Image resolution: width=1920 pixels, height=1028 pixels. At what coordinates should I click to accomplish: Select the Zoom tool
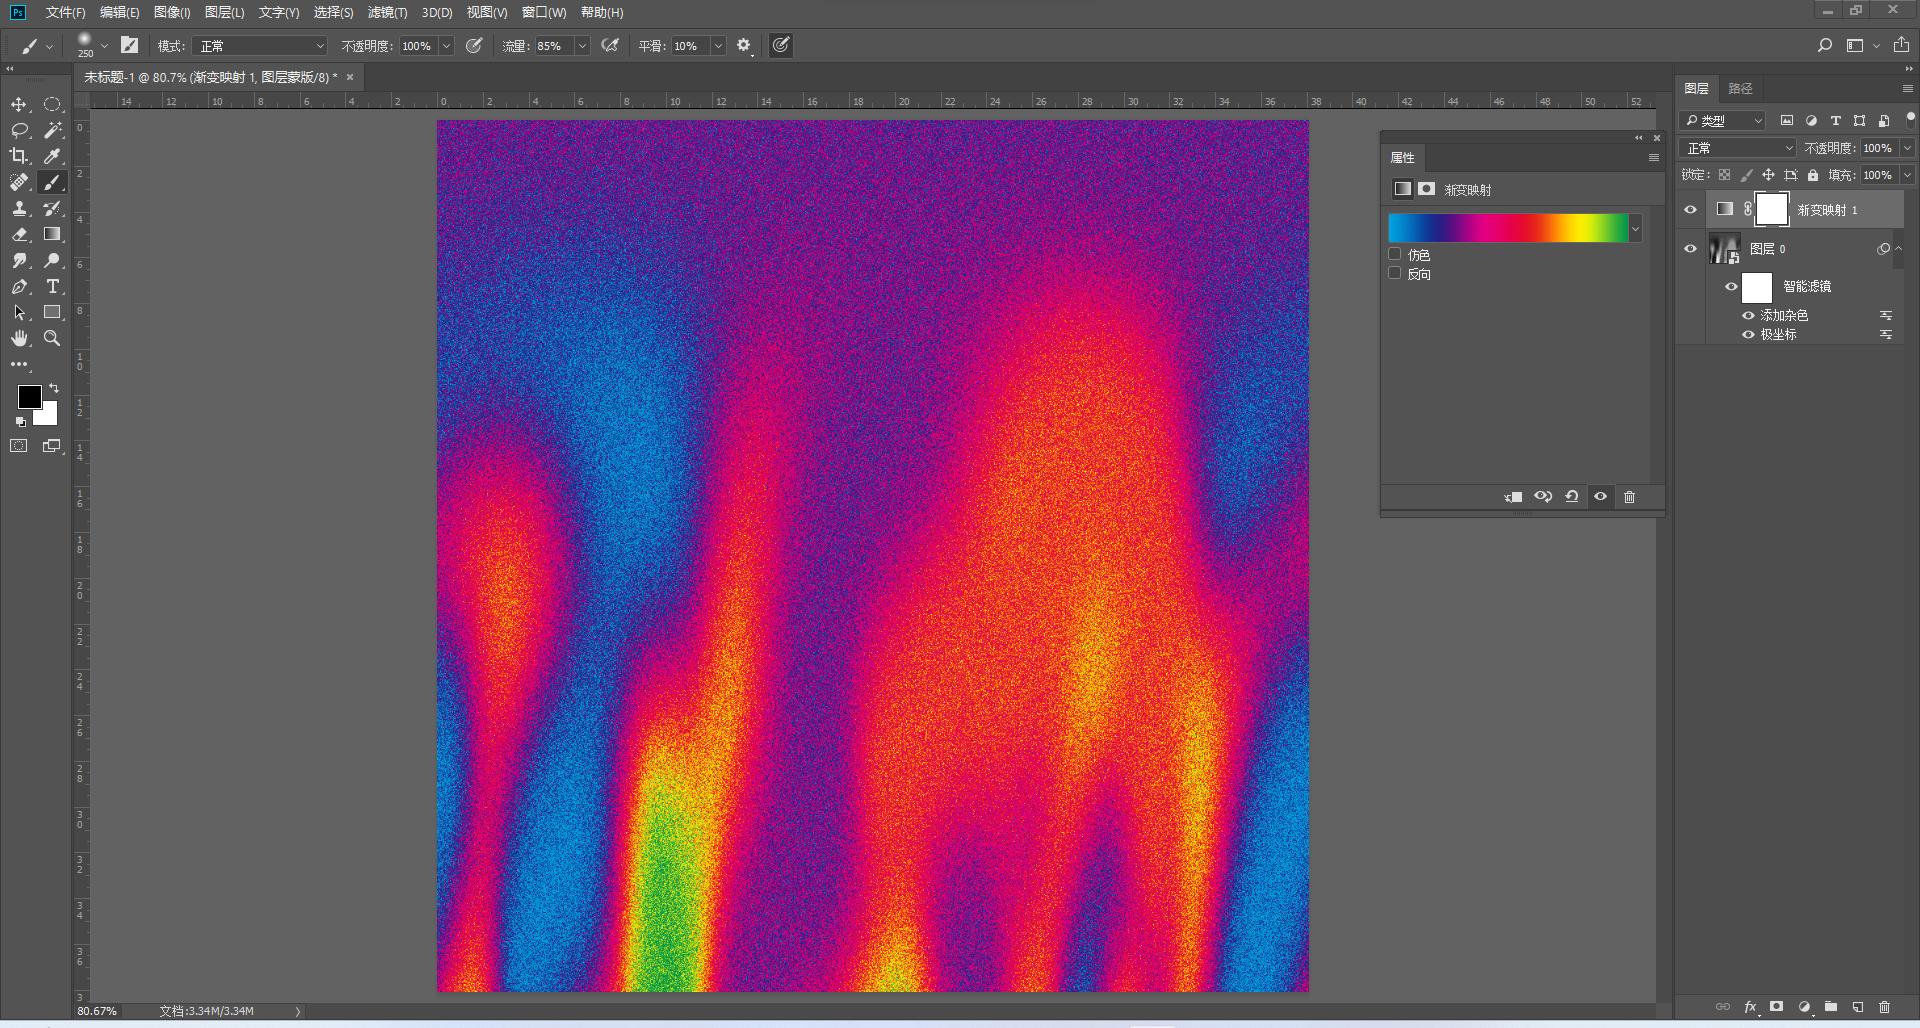coord(52,339)
